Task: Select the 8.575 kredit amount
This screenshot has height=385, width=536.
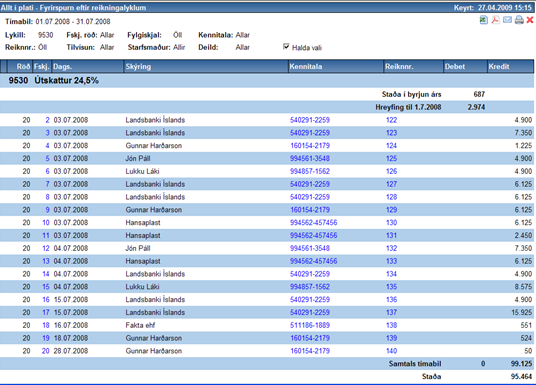Action: coord(523,287)
